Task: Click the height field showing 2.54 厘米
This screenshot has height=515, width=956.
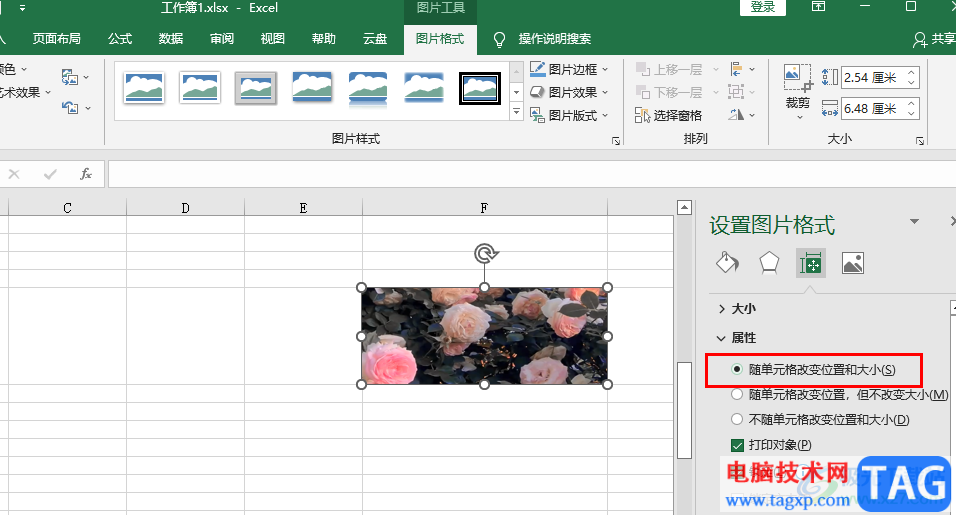Action: 872,77
